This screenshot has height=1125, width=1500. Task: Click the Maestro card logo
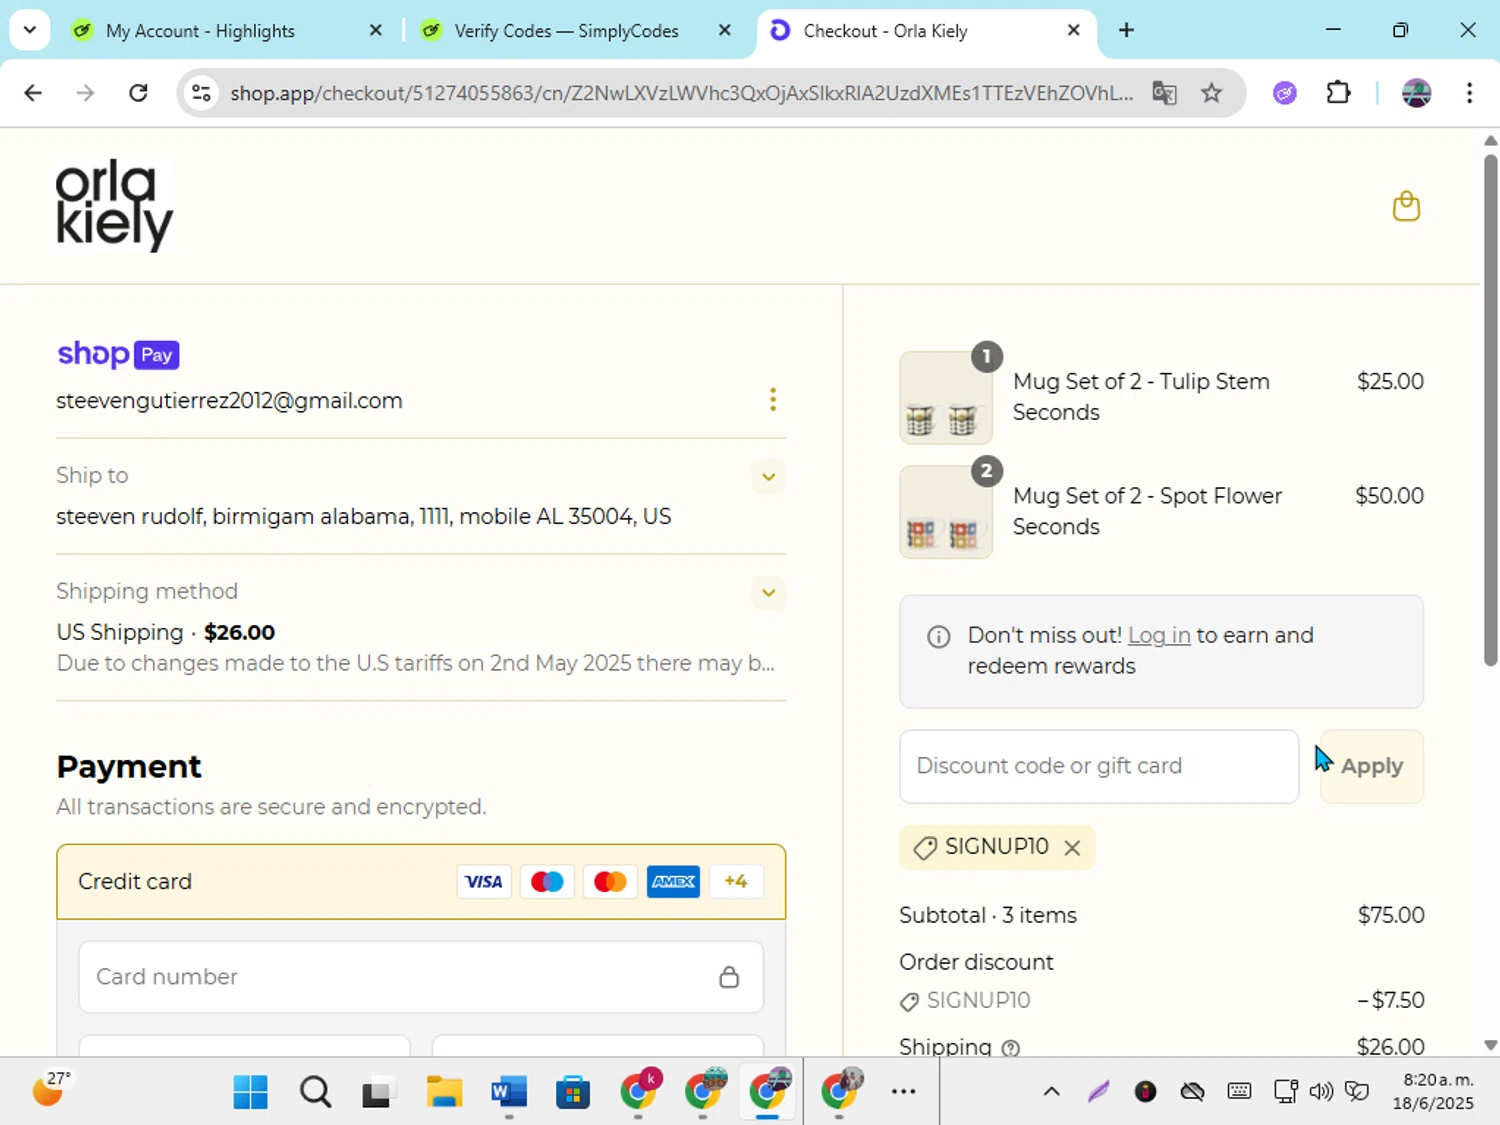click(x=547, y=882)
